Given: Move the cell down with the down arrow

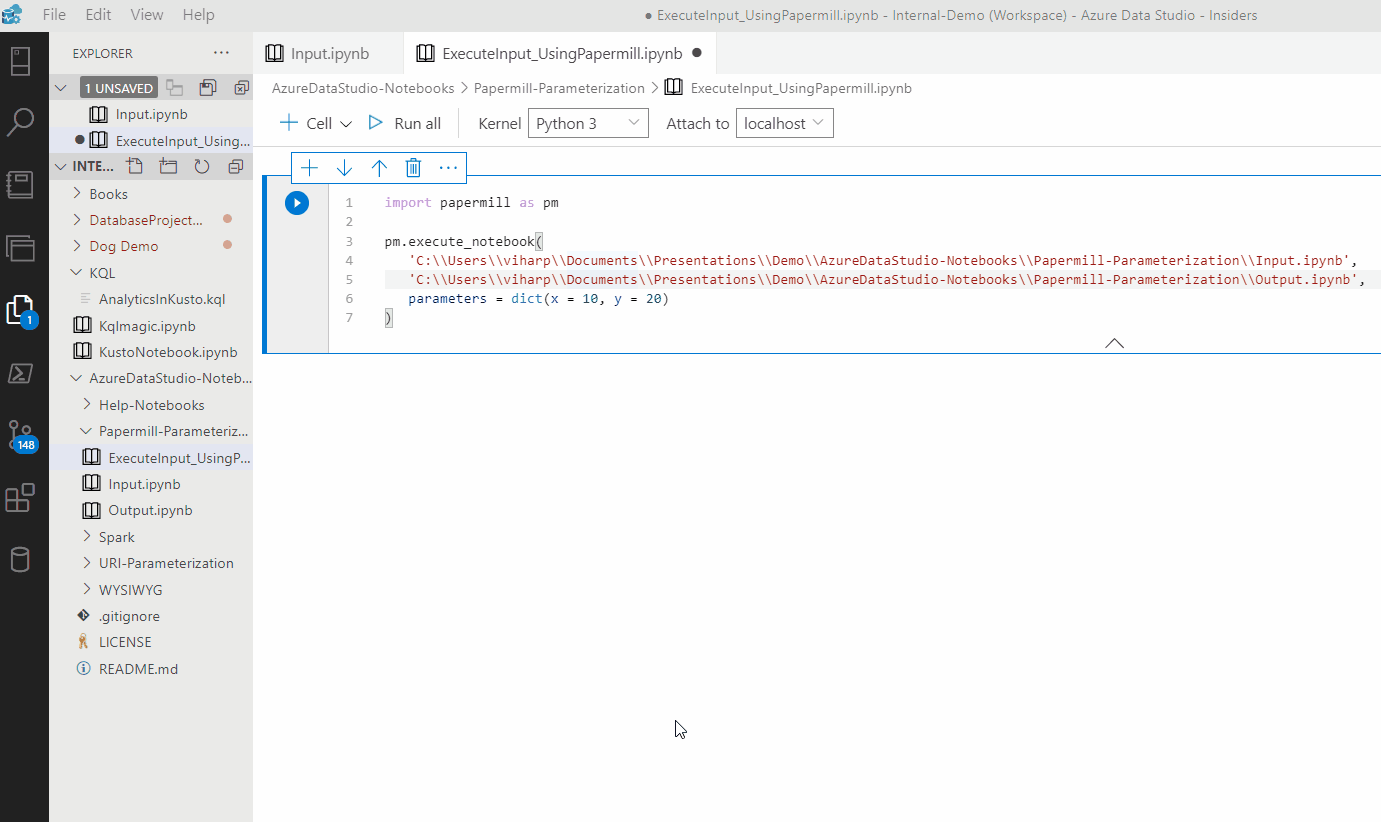Looking at the screenshot, I should coord(344,167).
